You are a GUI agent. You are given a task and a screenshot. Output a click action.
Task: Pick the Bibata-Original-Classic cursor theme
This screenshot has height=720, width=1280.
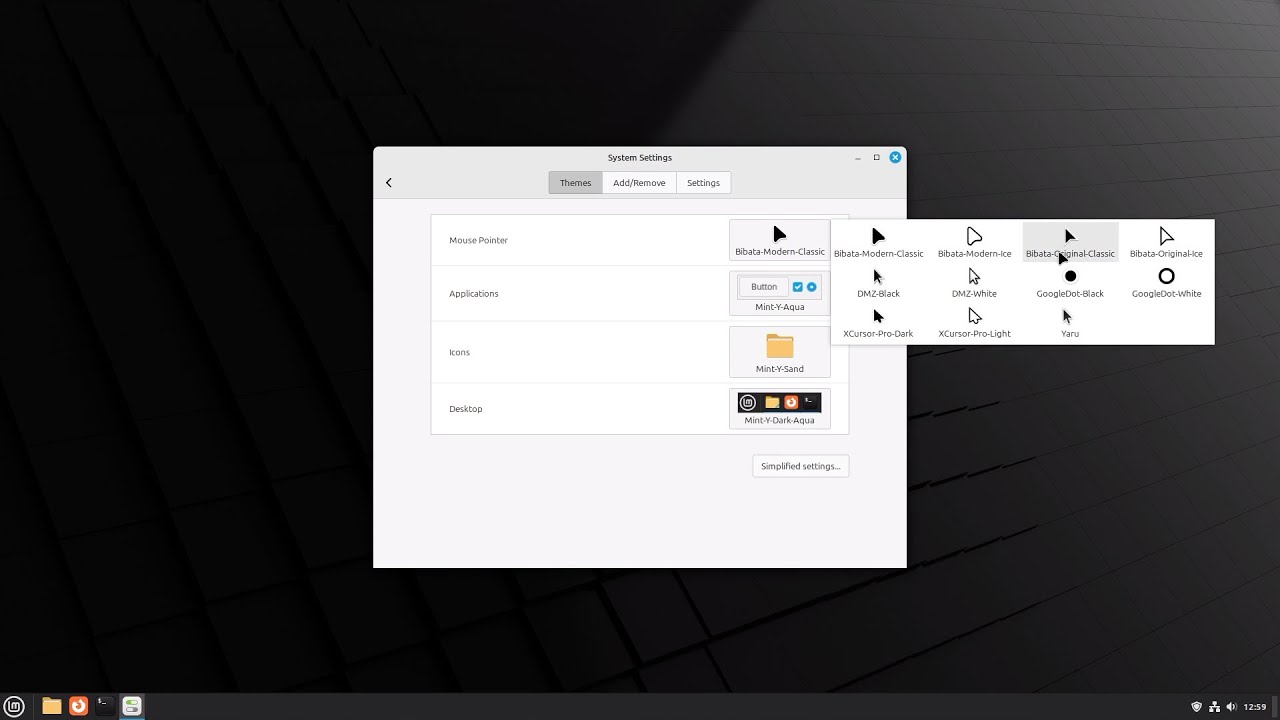point(1070,242)
